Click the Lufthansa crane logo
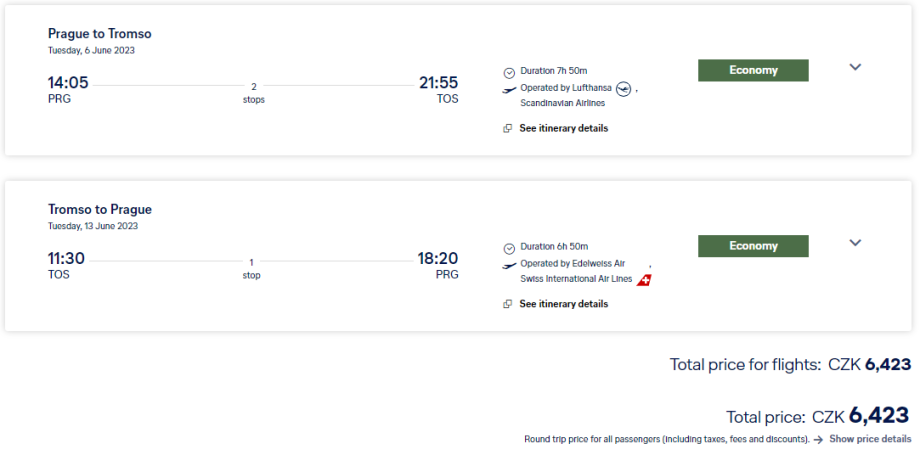 point(624,89)
